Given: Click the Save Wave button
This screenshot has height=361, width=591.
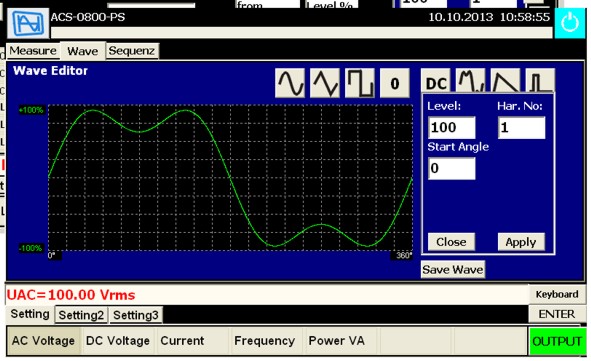Looking at the screenshot, I should 453,269.
